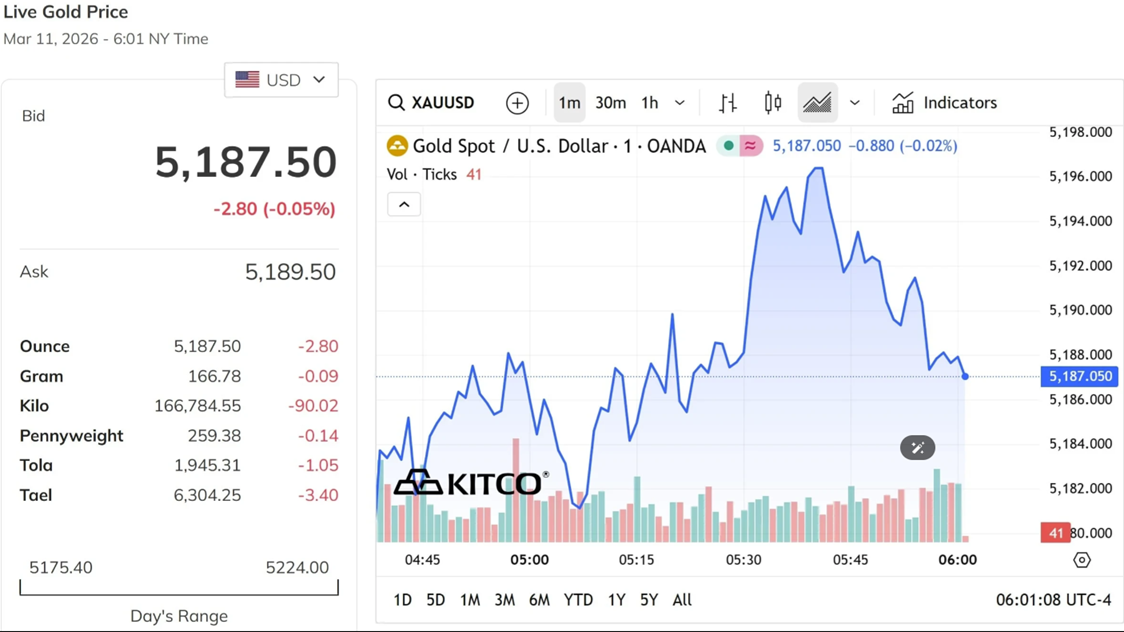The image size is (1124, 632).
Task: Click the Gold Spot symbol logo
Action: pyautogui.click(x=397, y=146)
